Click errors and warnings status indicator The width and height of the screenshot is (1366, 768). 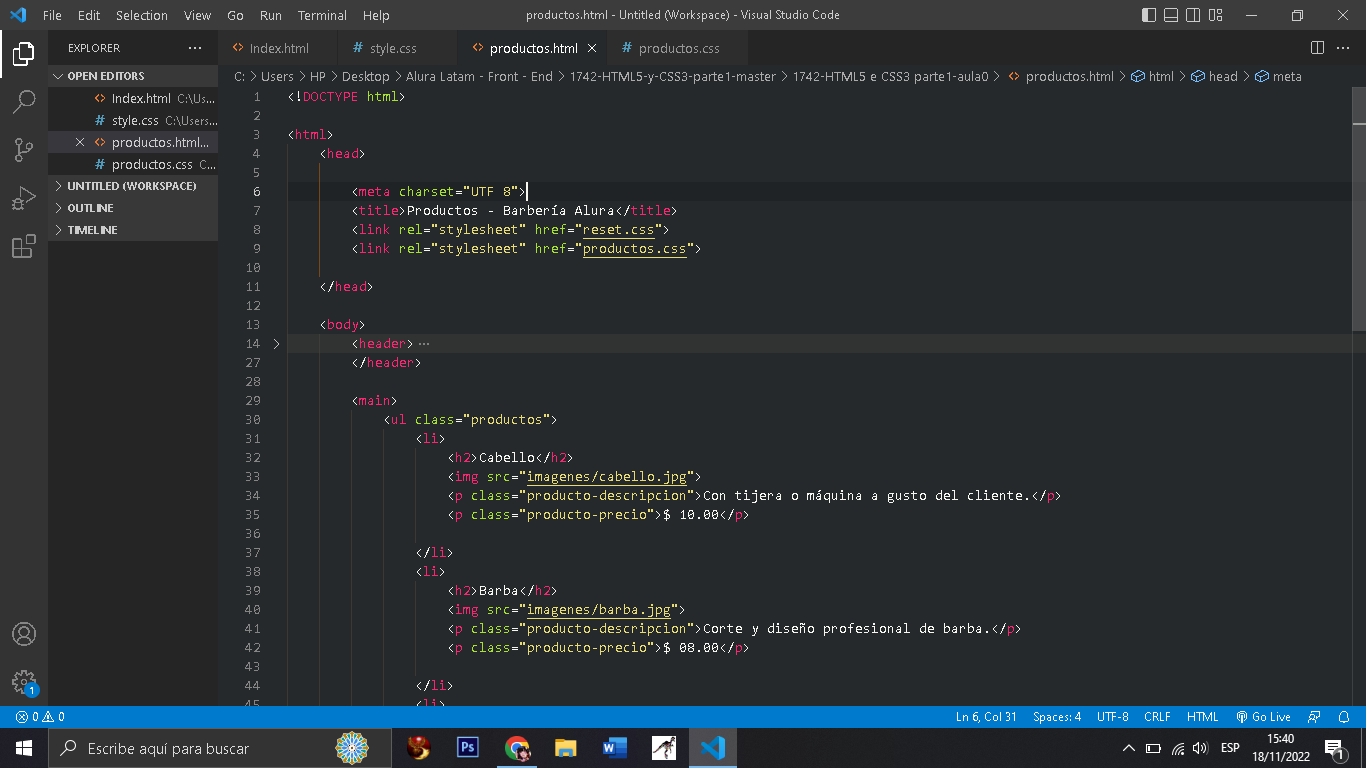[40, 717]
